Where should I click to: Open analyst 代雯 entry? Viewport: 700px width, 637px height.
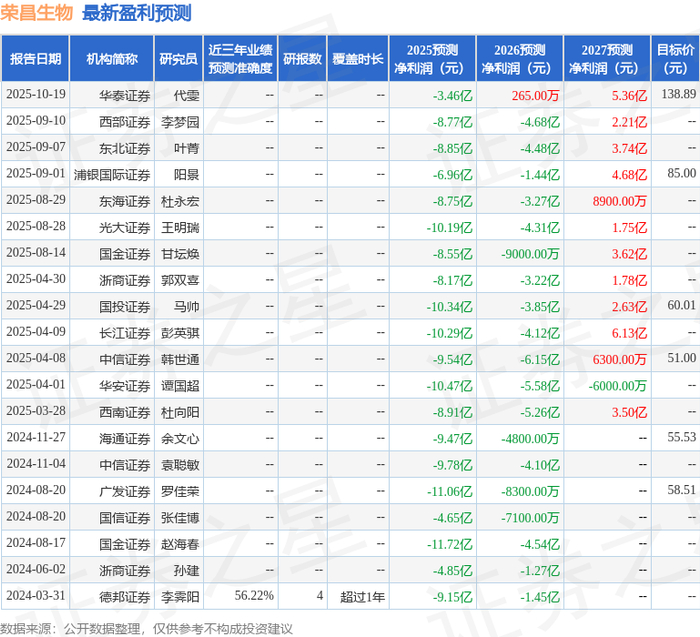[x=187, y=95]
